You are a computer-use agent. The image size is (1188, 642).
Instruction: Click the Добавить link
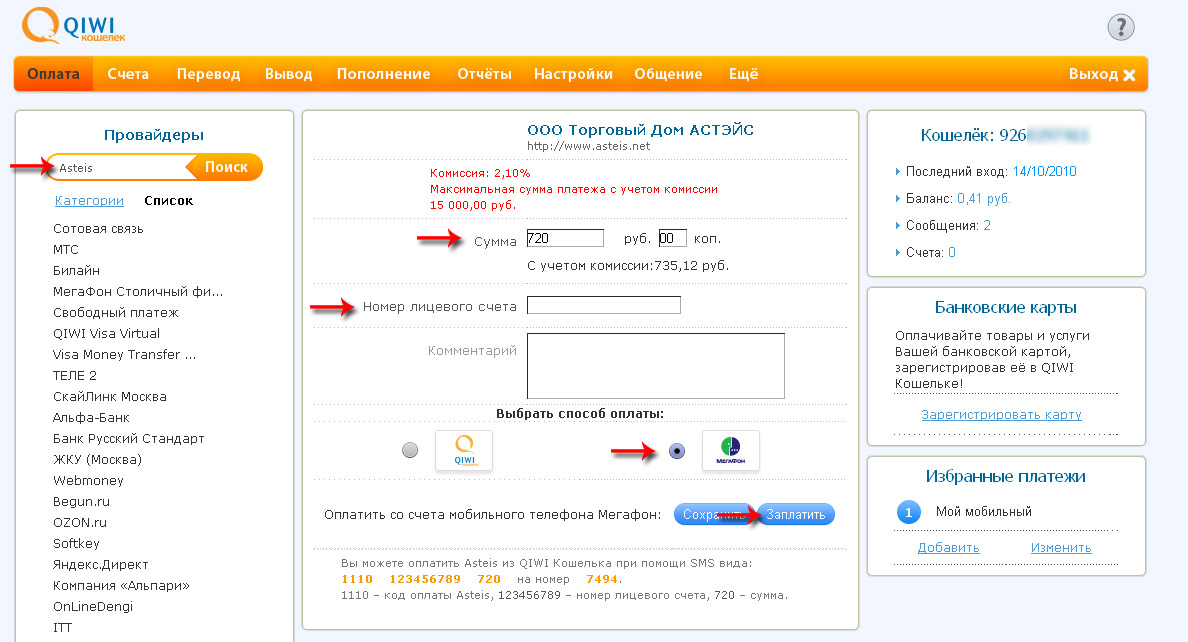948,547
